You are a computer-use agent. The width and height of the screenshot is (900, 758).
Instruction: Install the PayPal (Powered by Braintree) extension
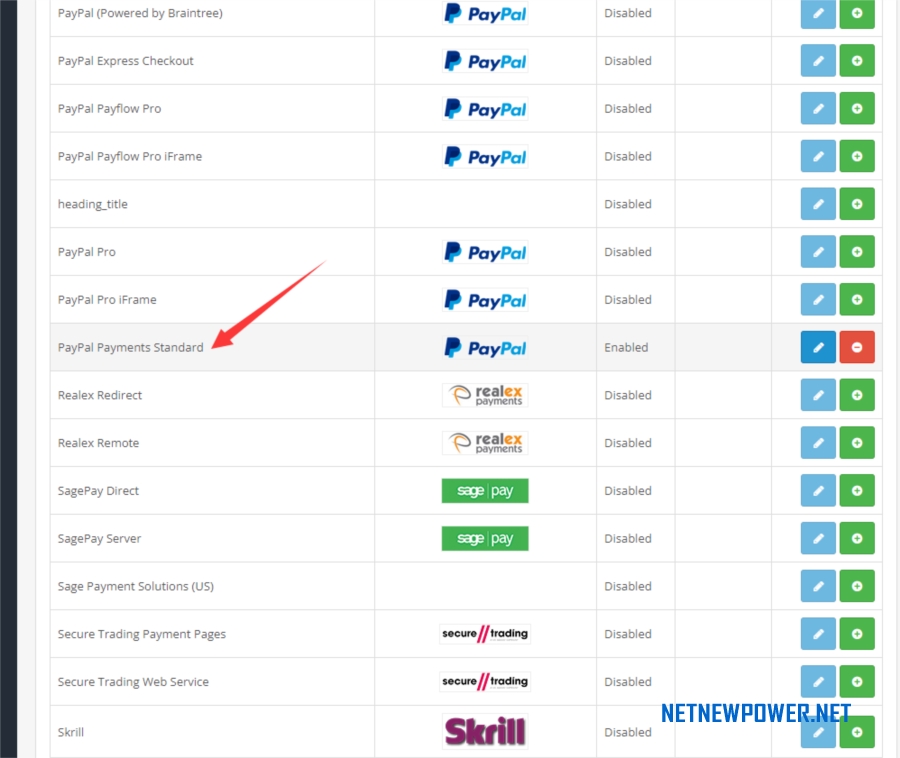tap(857, 13)
